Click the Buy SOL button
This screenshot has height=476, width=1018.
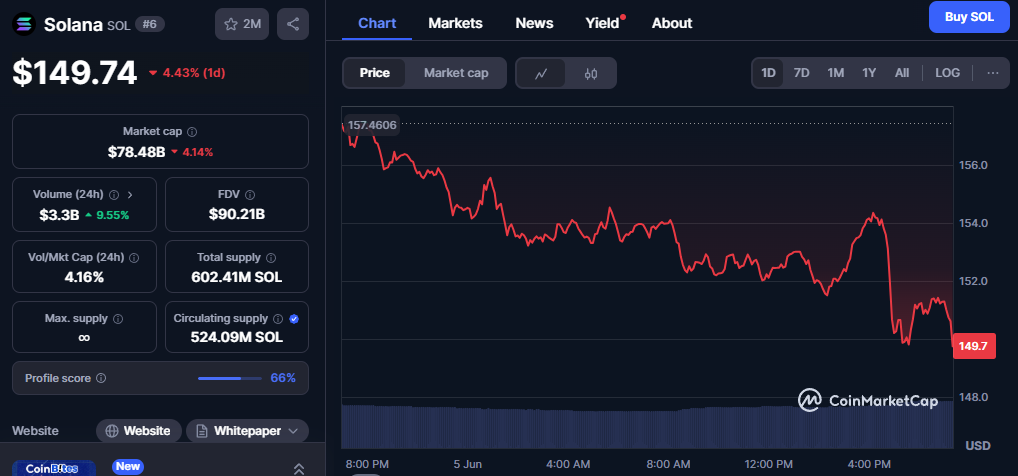click(x=969, y=17)
